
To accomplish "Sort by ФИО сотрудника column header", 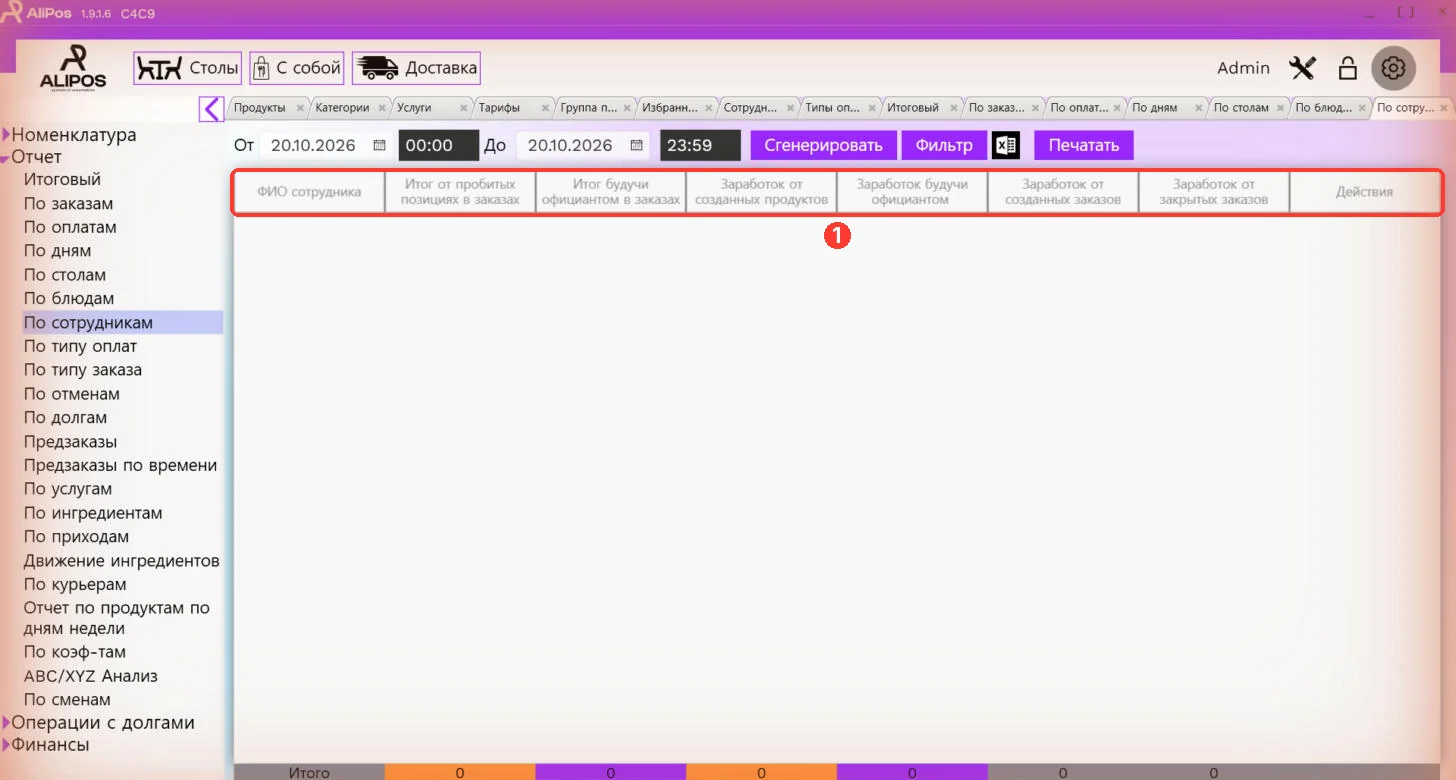I will pyautogui.click(x=309, y=192).
